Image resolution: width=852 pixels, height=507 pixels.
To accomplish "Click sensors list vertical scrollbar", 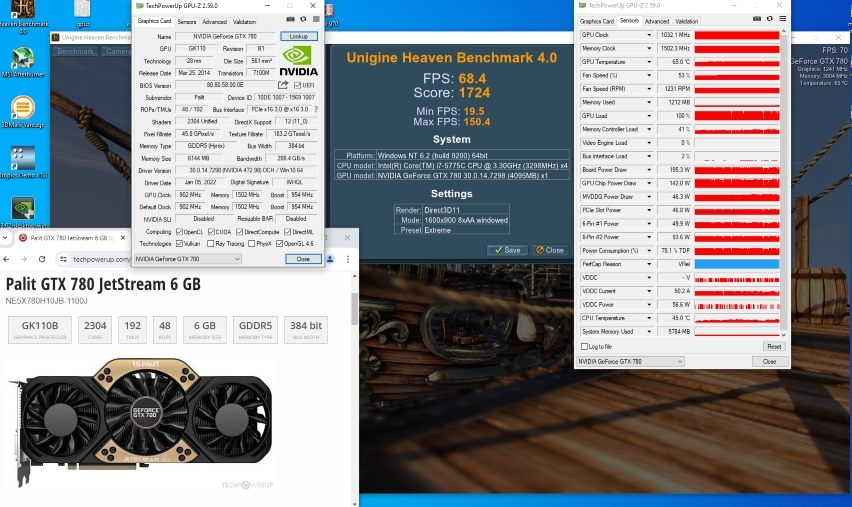I will tap(783, 183).
